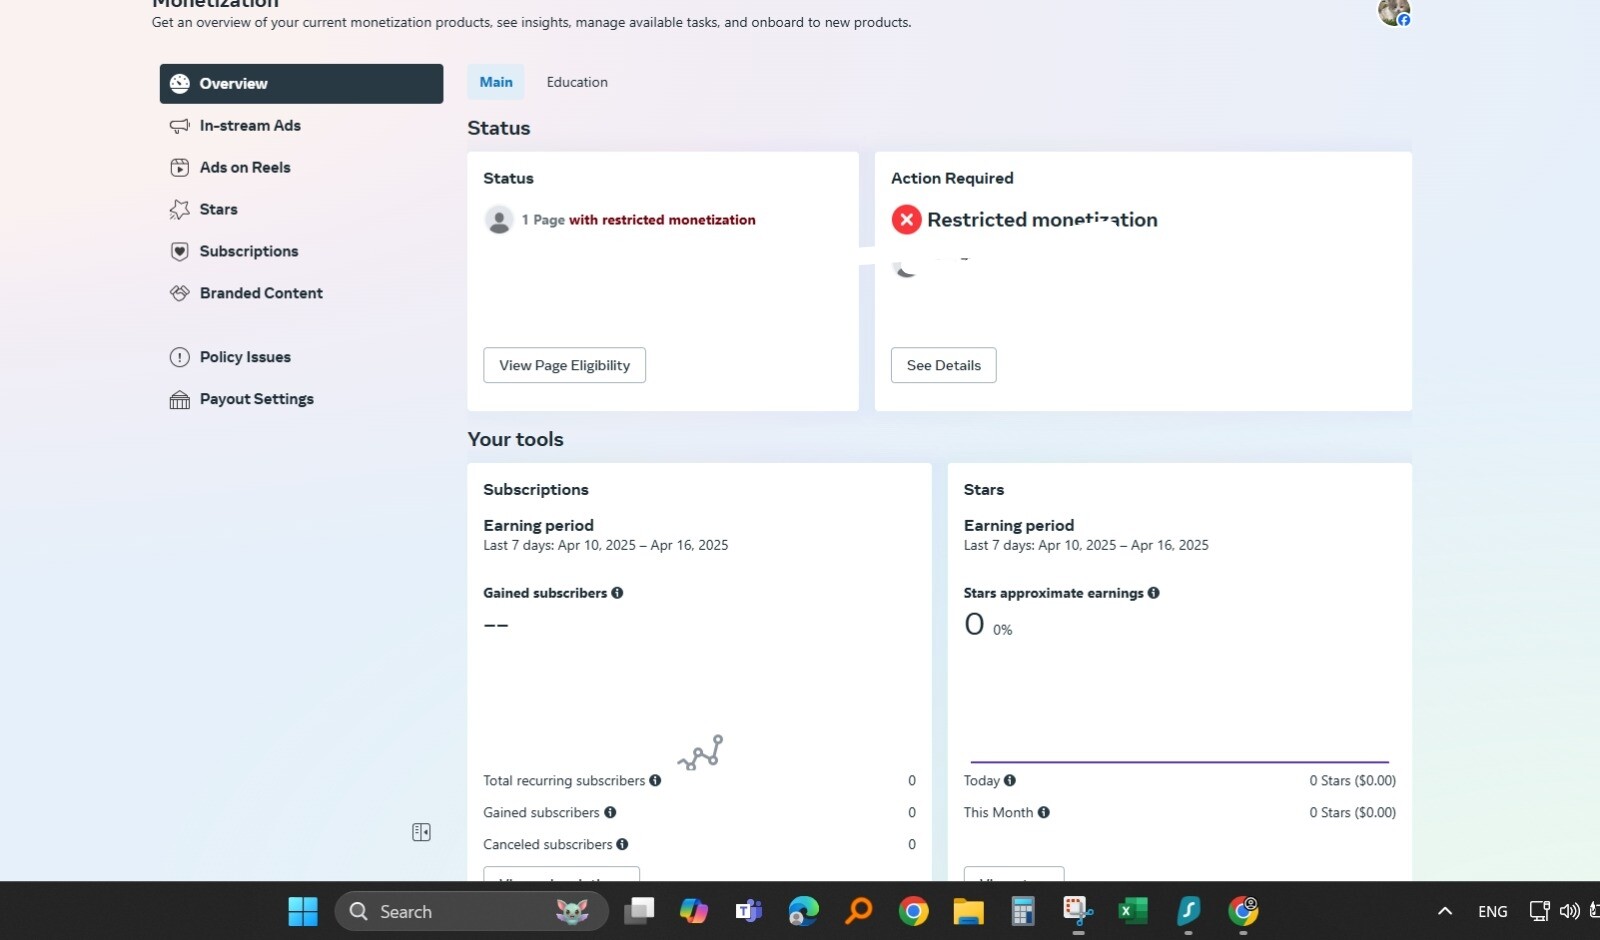Open the Overview section in sidebar

point(301,84)
